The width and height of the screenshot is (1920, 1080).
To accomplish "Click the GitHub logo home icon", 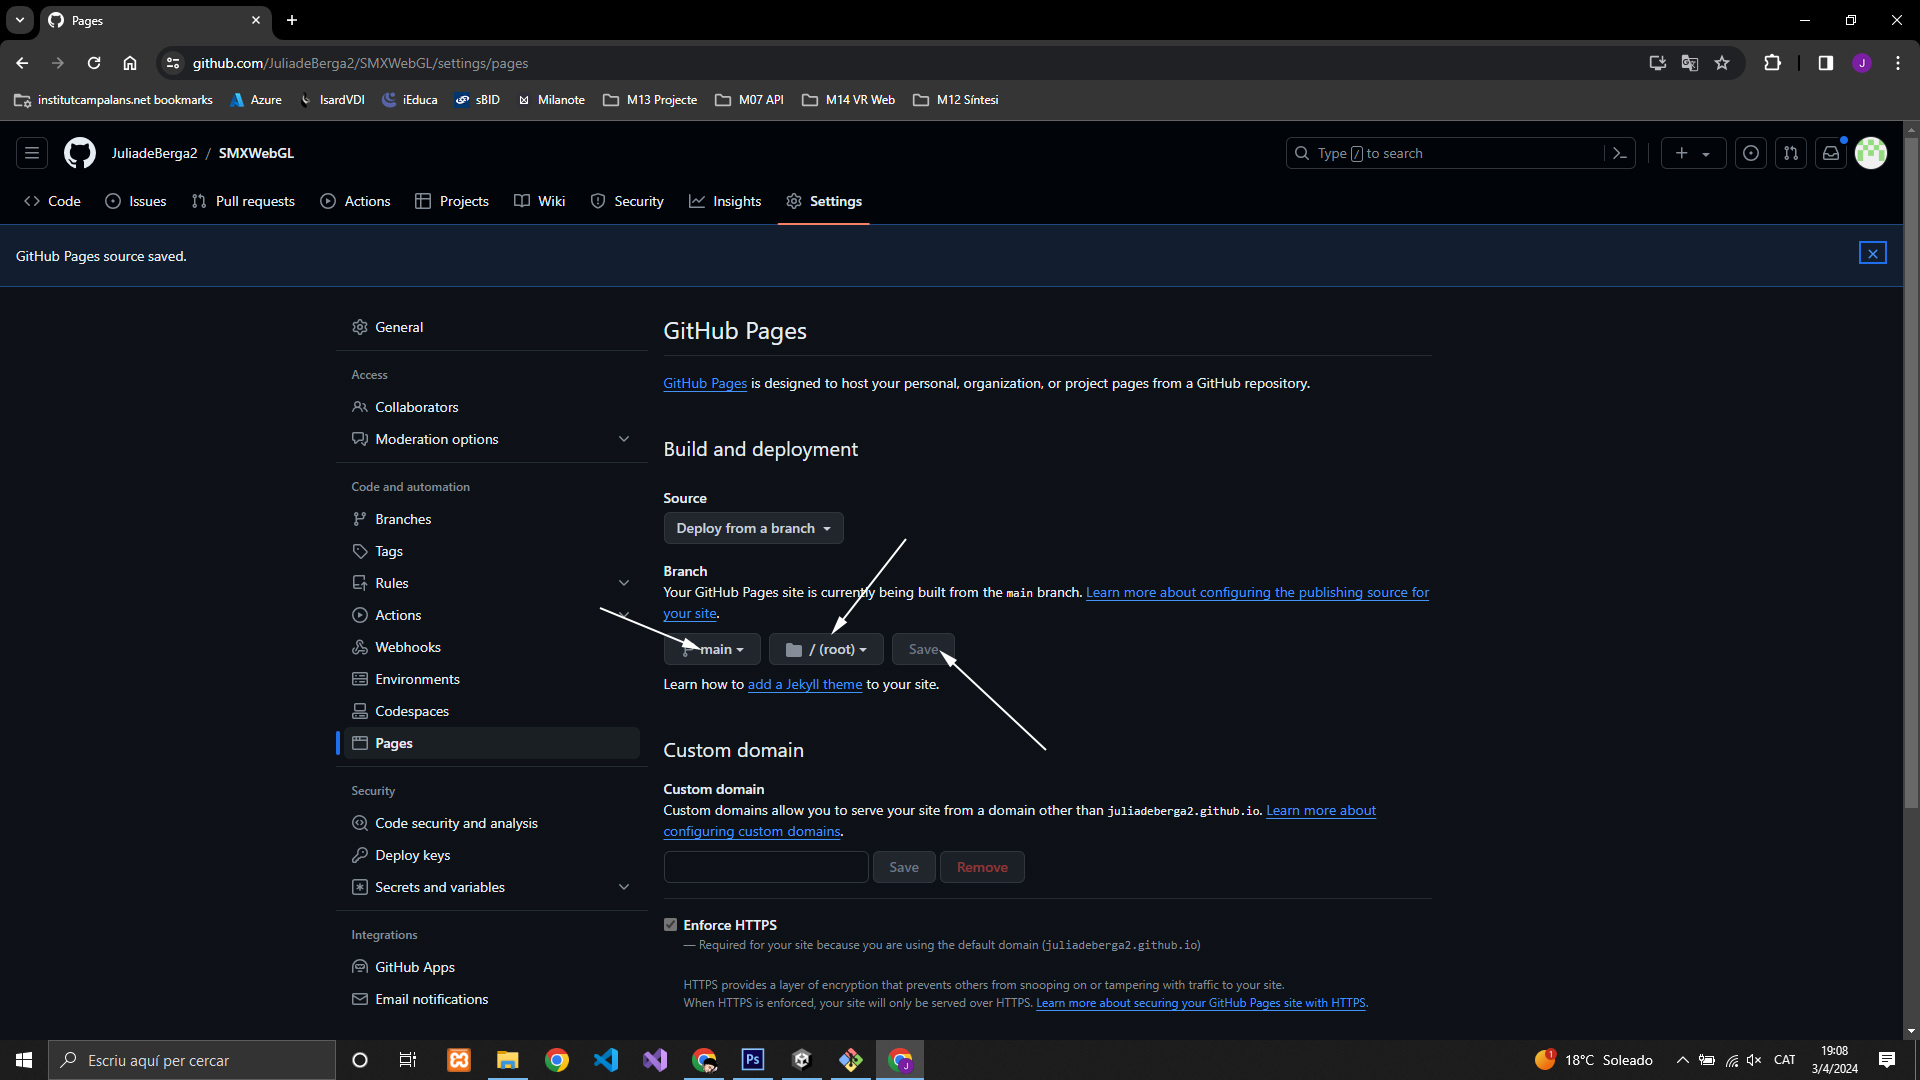I will coord(80,153).
